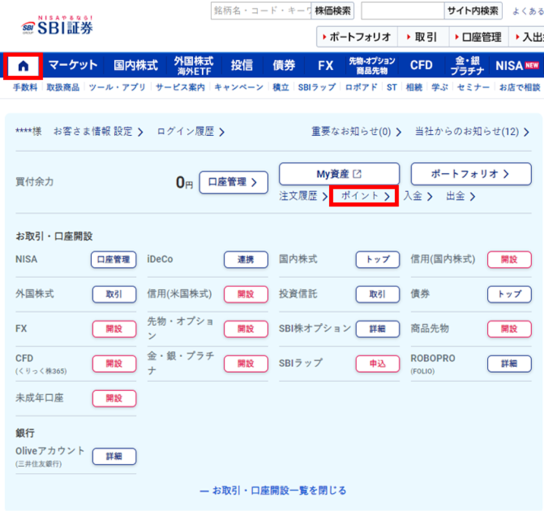This screenshot has width=544, height=511.
Task: Click iDeCo 連携 button
Action: tap(246, 260)
